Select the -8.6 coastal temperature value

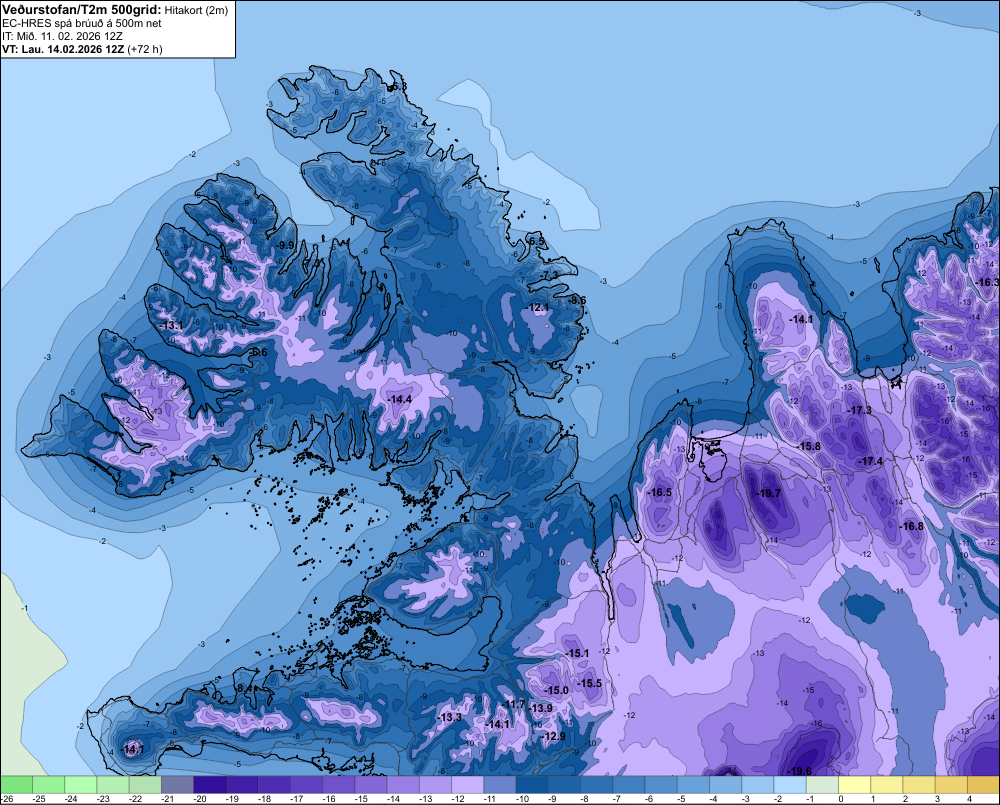pyautogui.click(x=577, y=300)
